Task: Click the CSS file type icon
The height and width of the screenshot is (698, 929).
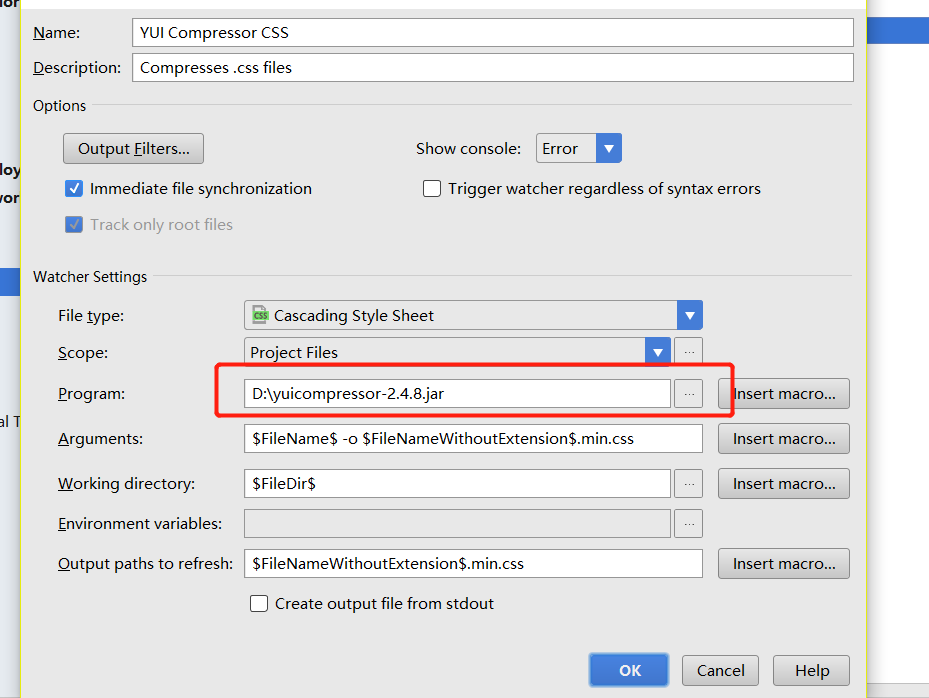Action: click(260, 315)
